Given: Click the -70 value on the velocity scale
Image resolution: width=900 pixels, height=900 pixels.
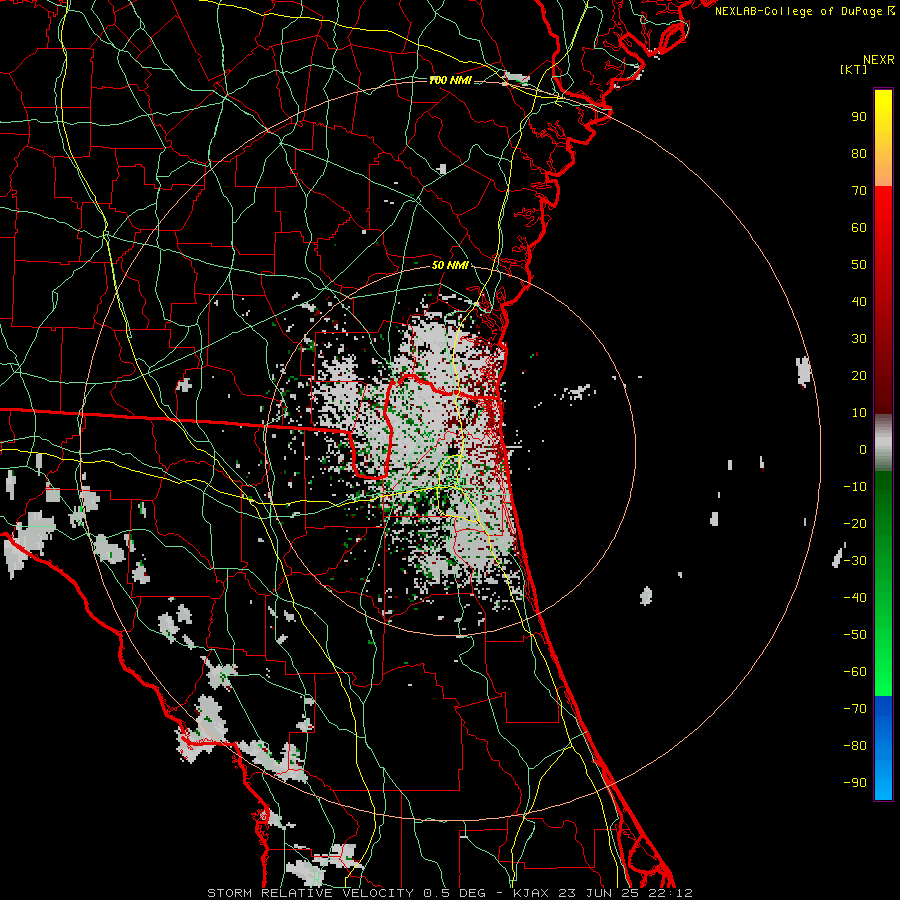Looking at the screenshot, I should click(855, 709).
